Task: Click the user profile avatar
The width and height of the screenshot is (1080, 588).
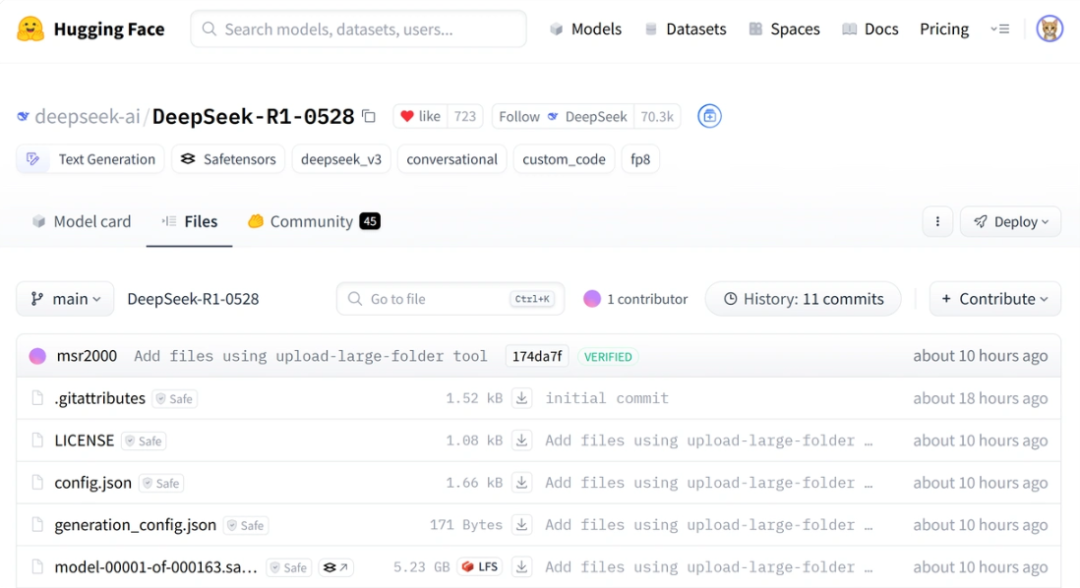Action: pyautogui.click(x=1049, y=29)
